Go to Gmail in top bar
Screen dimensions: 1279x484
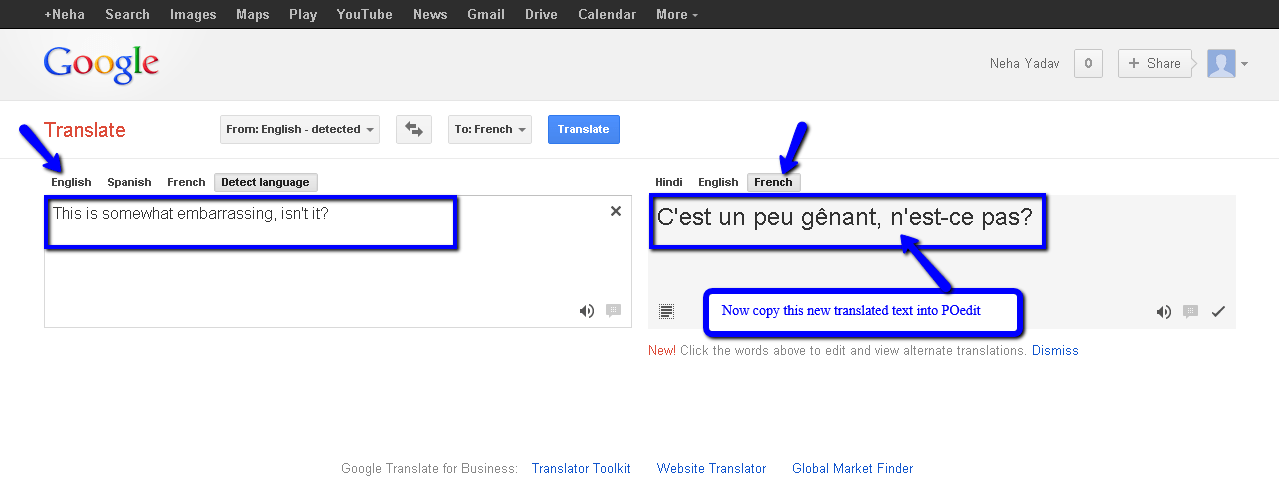coord(486,14)
